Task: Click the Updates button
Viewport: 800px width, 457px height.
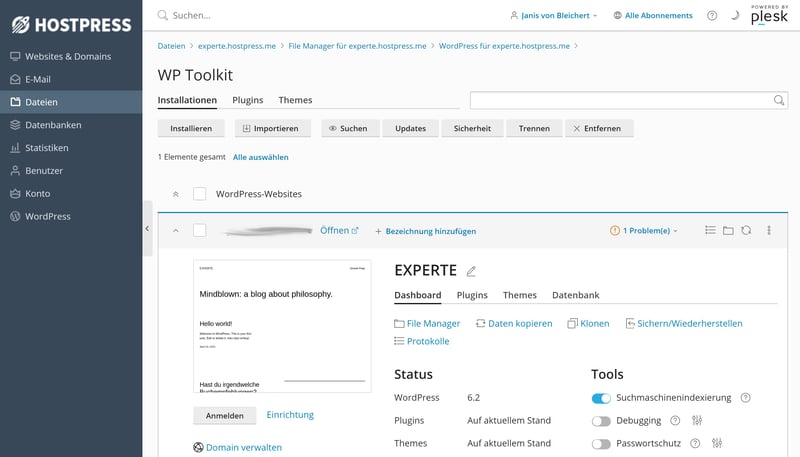Action: pyautogui.click(x=410, y=129)
